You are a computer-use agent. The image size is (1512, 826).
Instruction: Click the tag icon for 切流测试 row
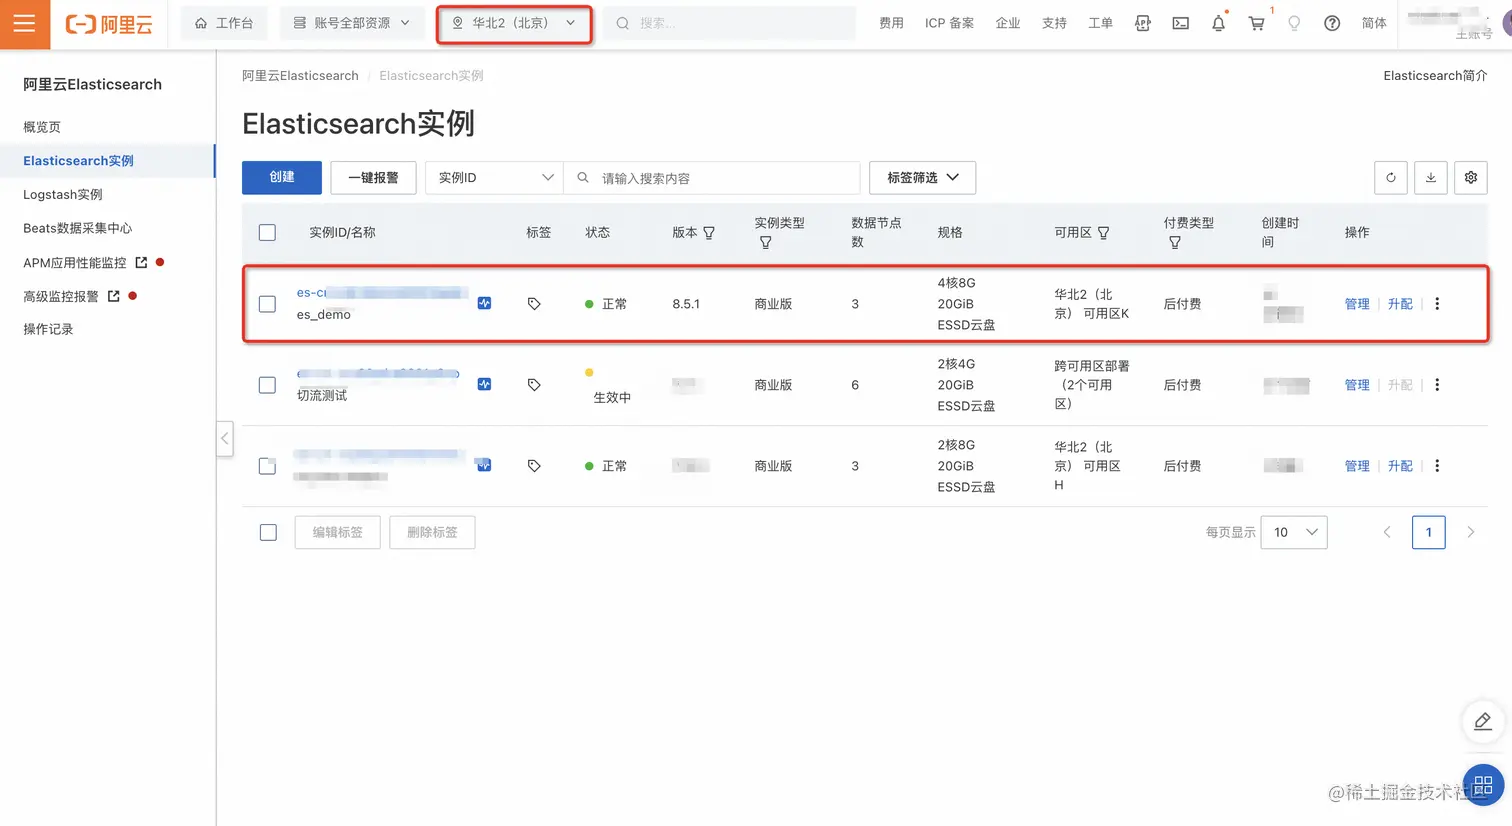(x=534, y=385)
